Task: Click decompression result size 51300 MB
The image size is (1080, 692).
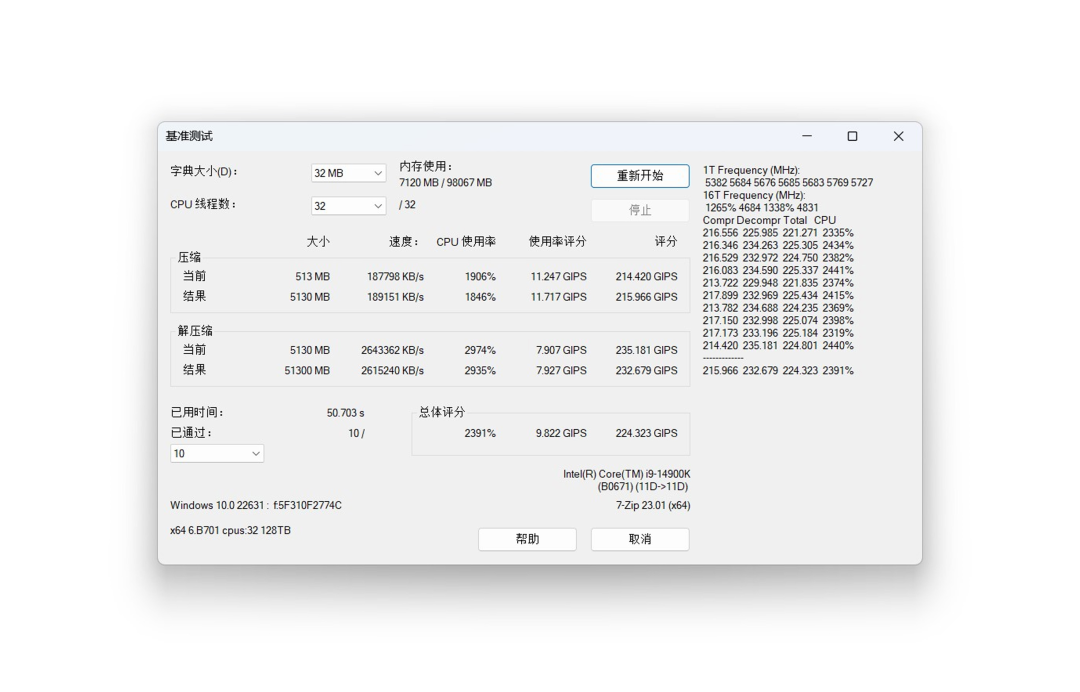Action: click(307, 370)
